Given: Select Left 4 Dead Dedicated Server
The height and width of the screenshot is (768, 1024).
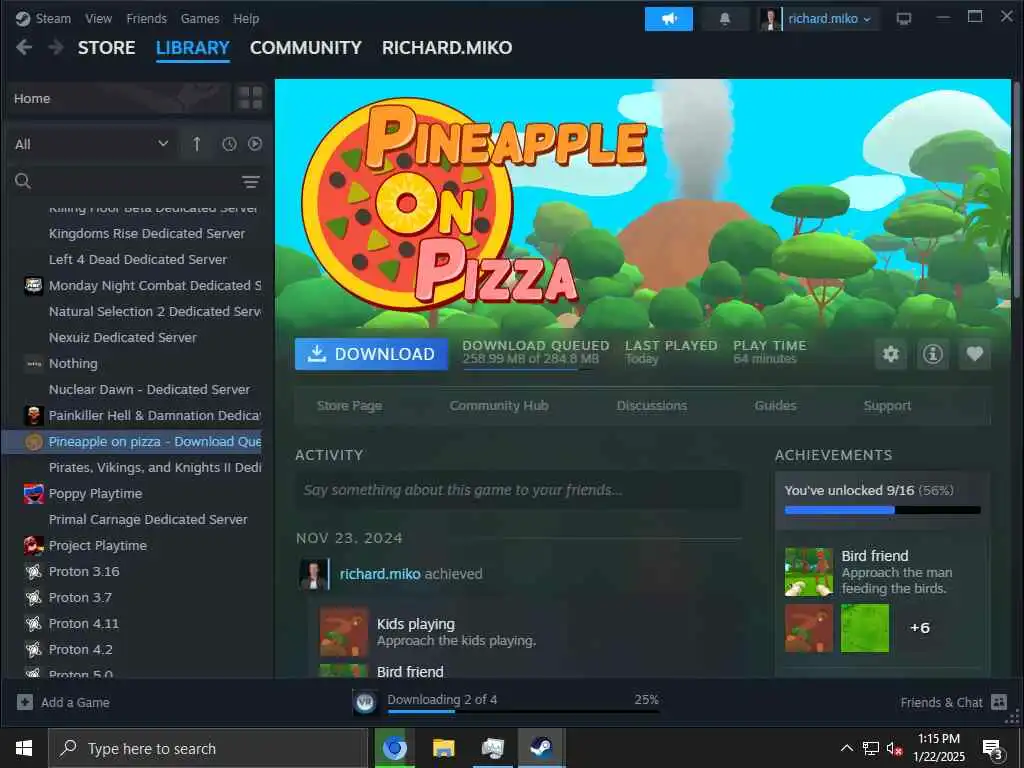Looking at the screenshot, I should coord(138,259).
